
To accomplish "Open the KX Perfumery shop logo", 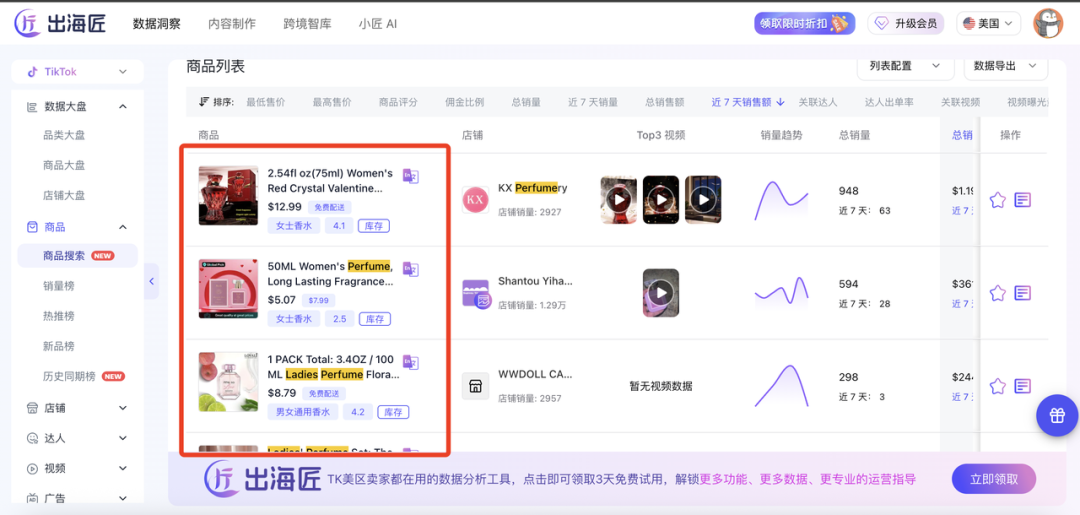I will [475, 200].
